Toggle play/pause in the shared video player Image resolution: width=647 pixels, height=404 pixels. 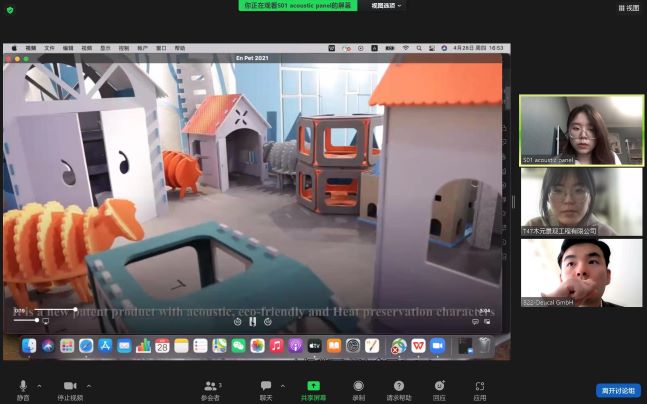[x=253, y=321]
